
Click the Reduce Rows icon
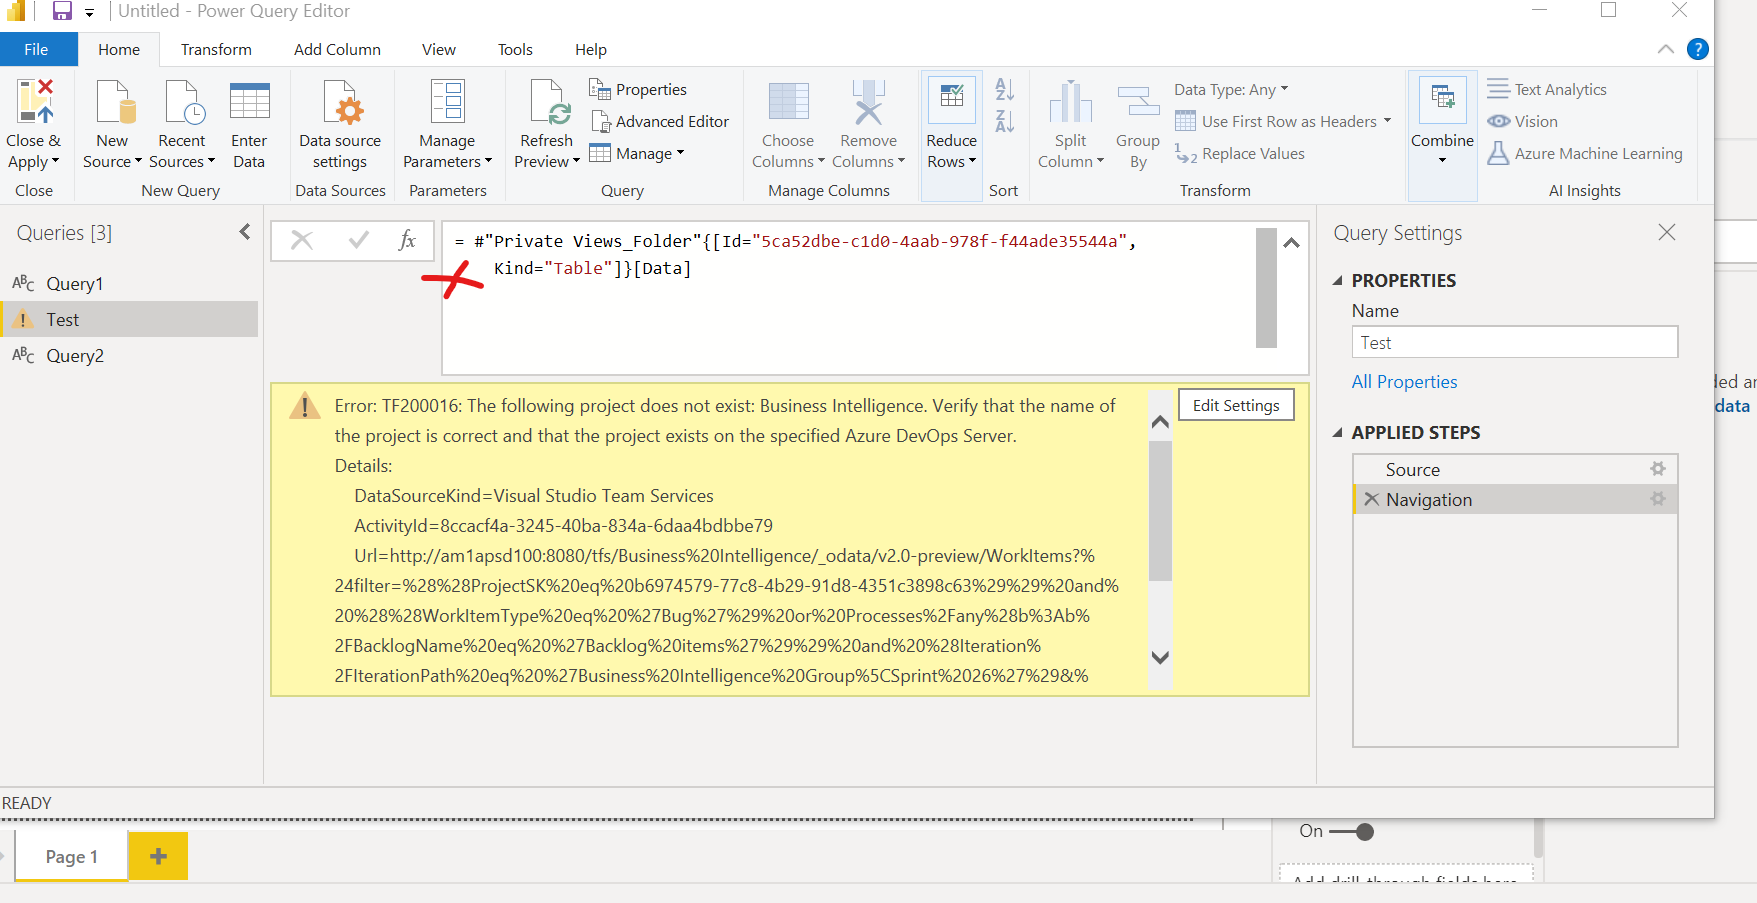click(x=952, y=99)
